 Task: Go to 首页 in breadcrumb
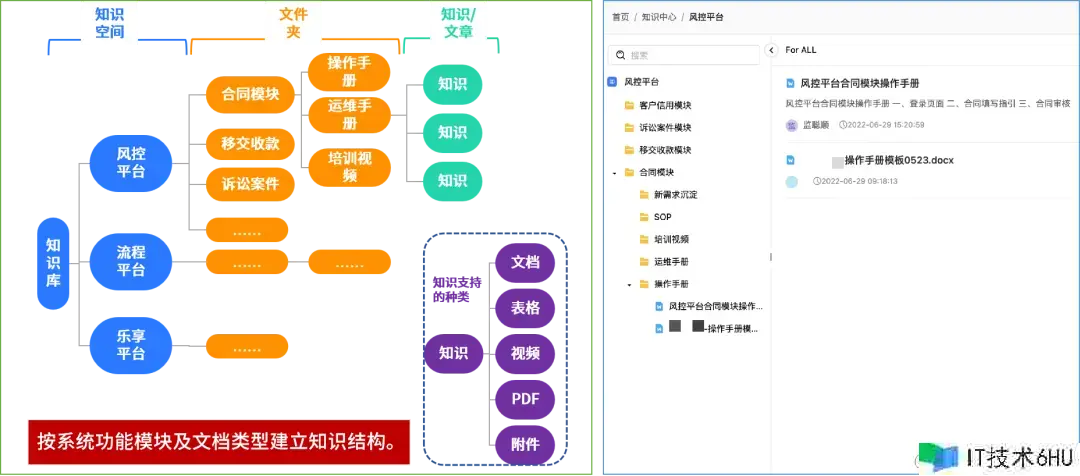click(621, 17)
